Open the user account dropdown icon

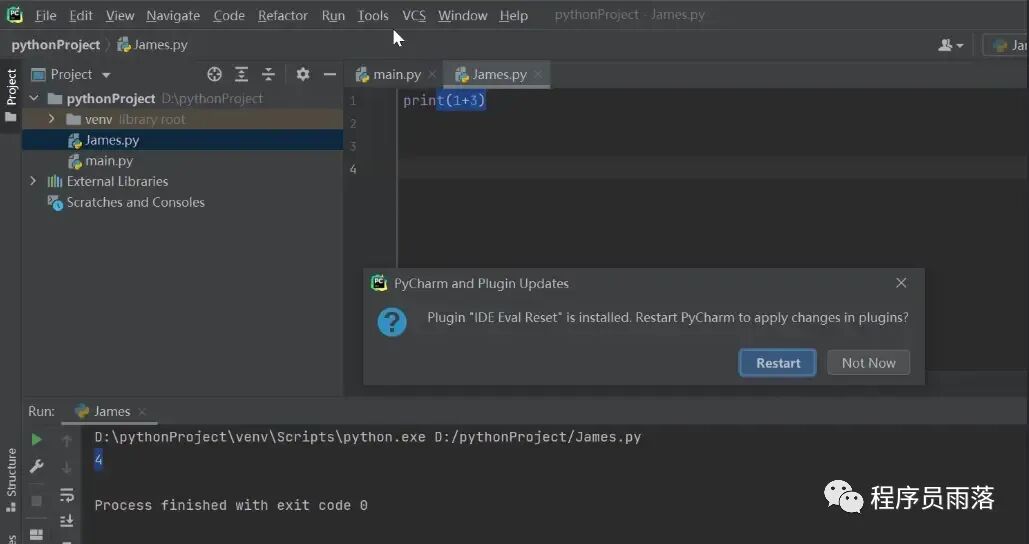(x=950, y=45)
